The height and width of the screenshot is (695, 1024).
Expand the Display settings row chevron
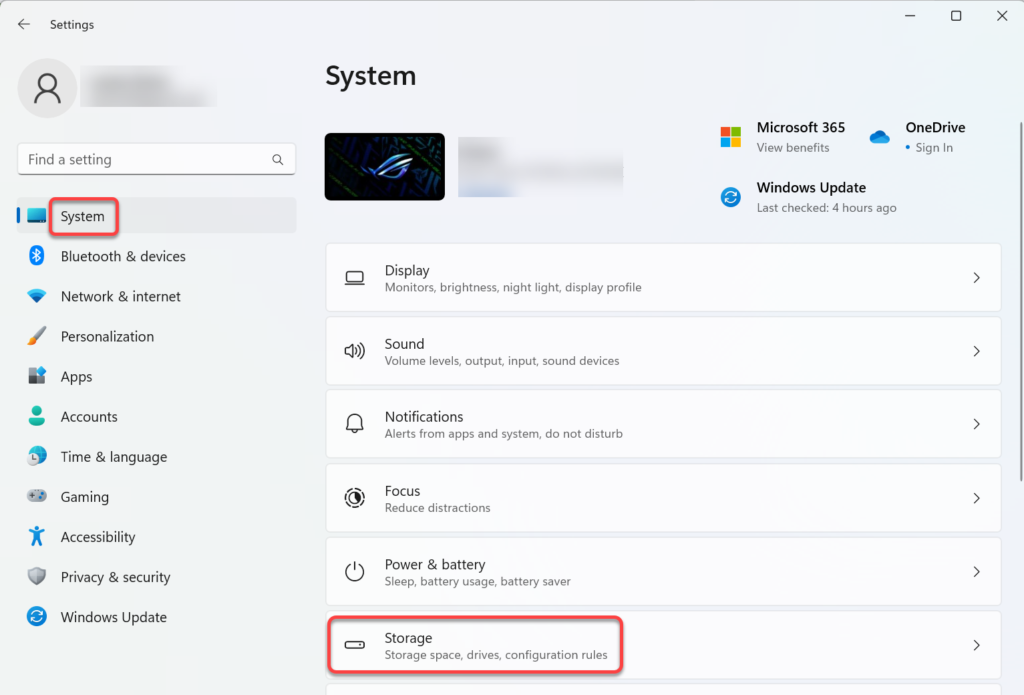(977, 277)
